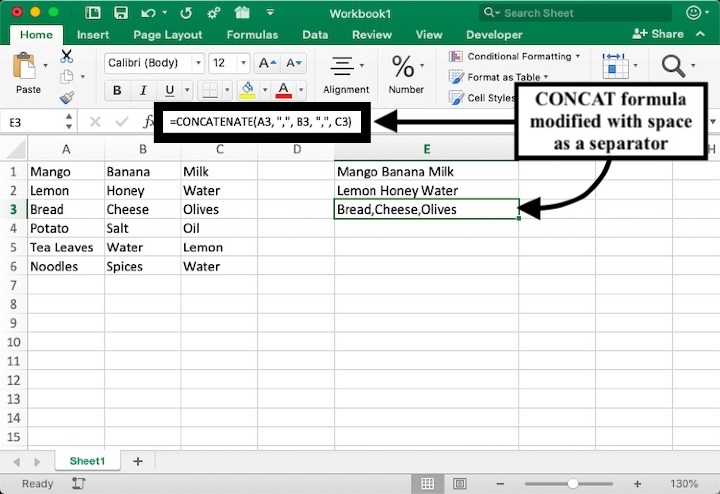This screenshot has width=720, height=494.
Task: Expand the Fill Color dropdown arrow
Action: [x=264, y=90]
